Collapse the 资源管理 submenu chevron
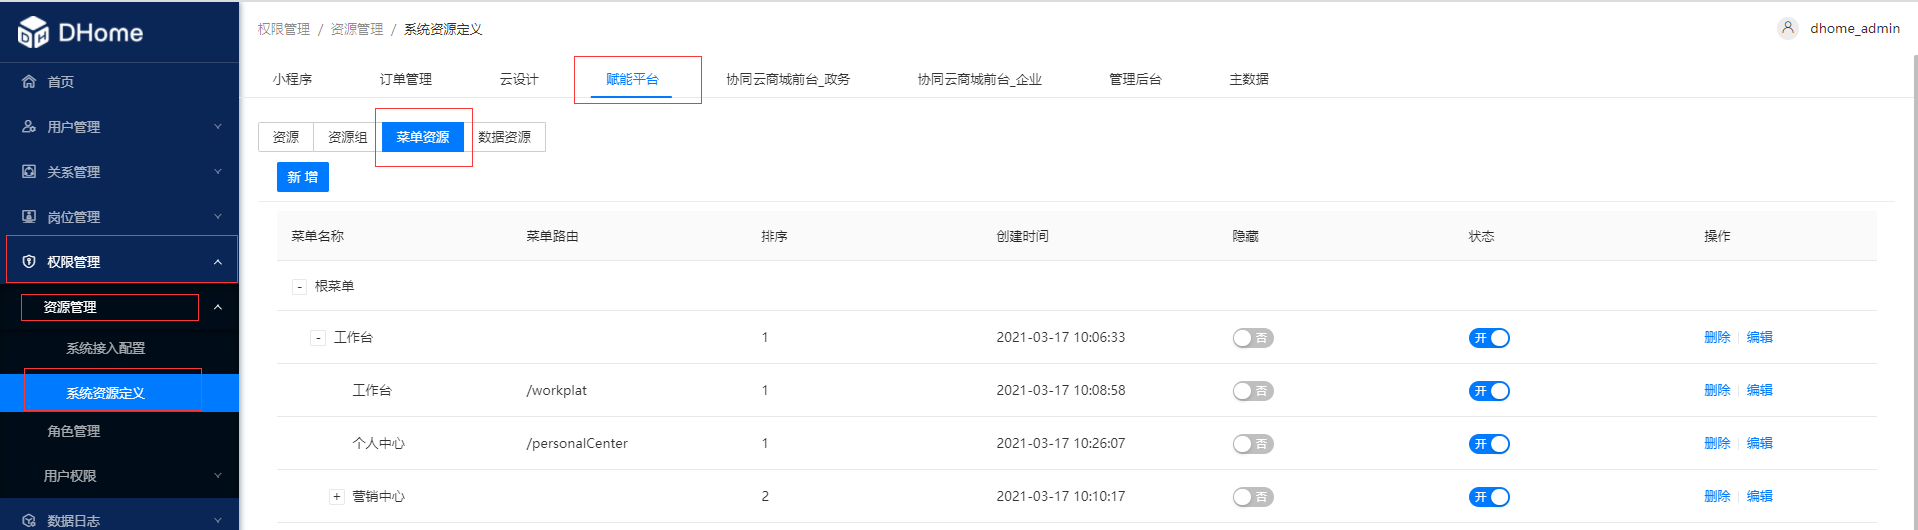1918x530 pixels. [x=218, y=307]
